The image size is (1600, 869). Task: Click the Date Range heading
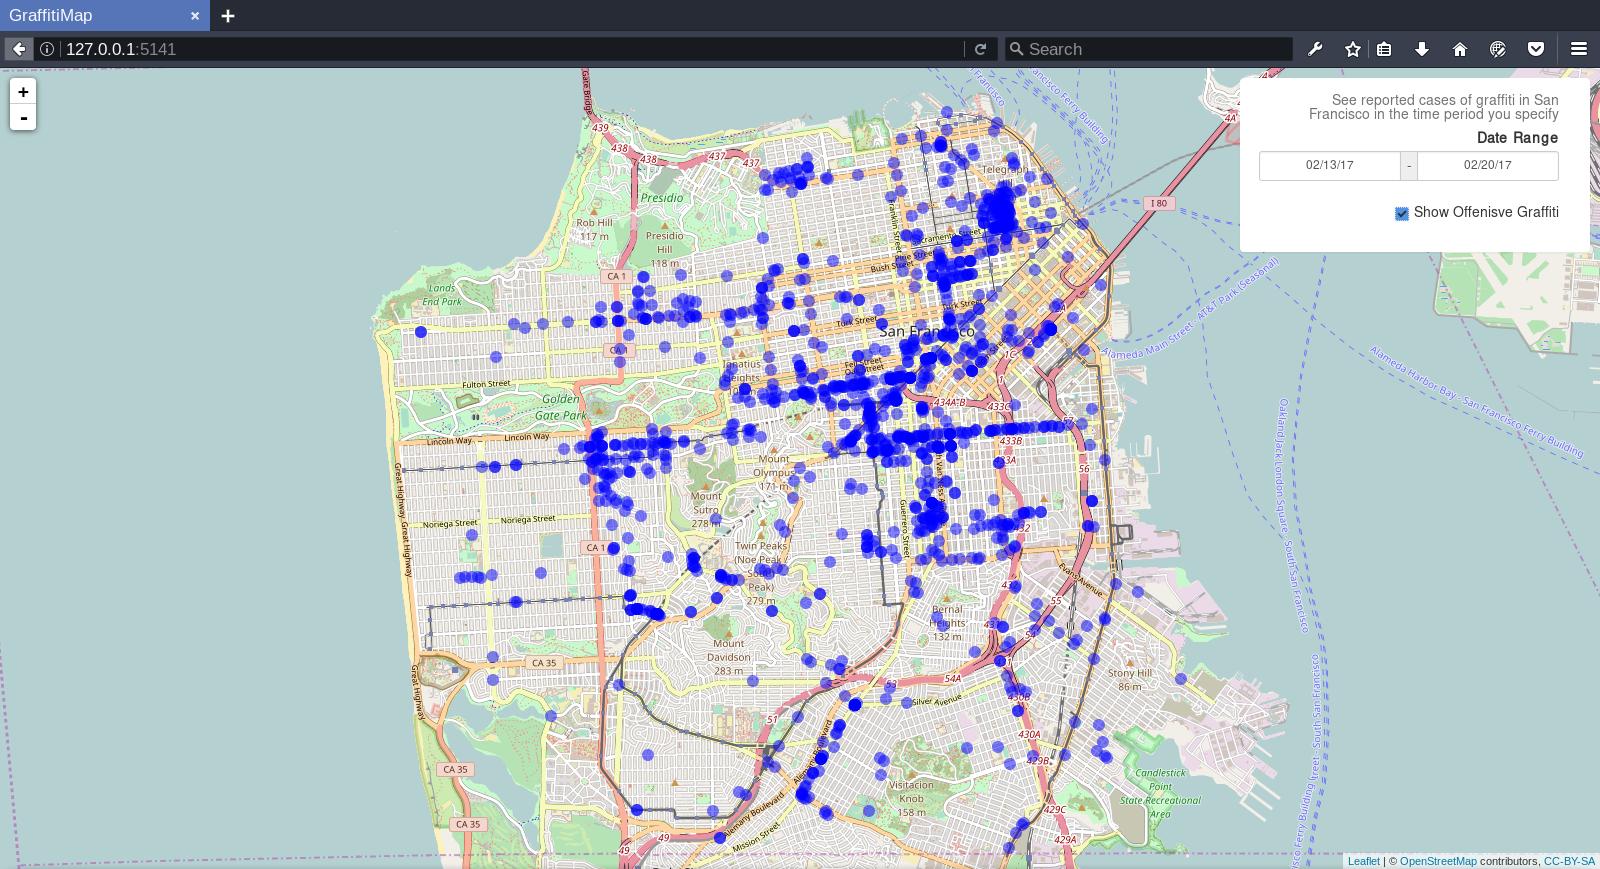(1517, 138)
